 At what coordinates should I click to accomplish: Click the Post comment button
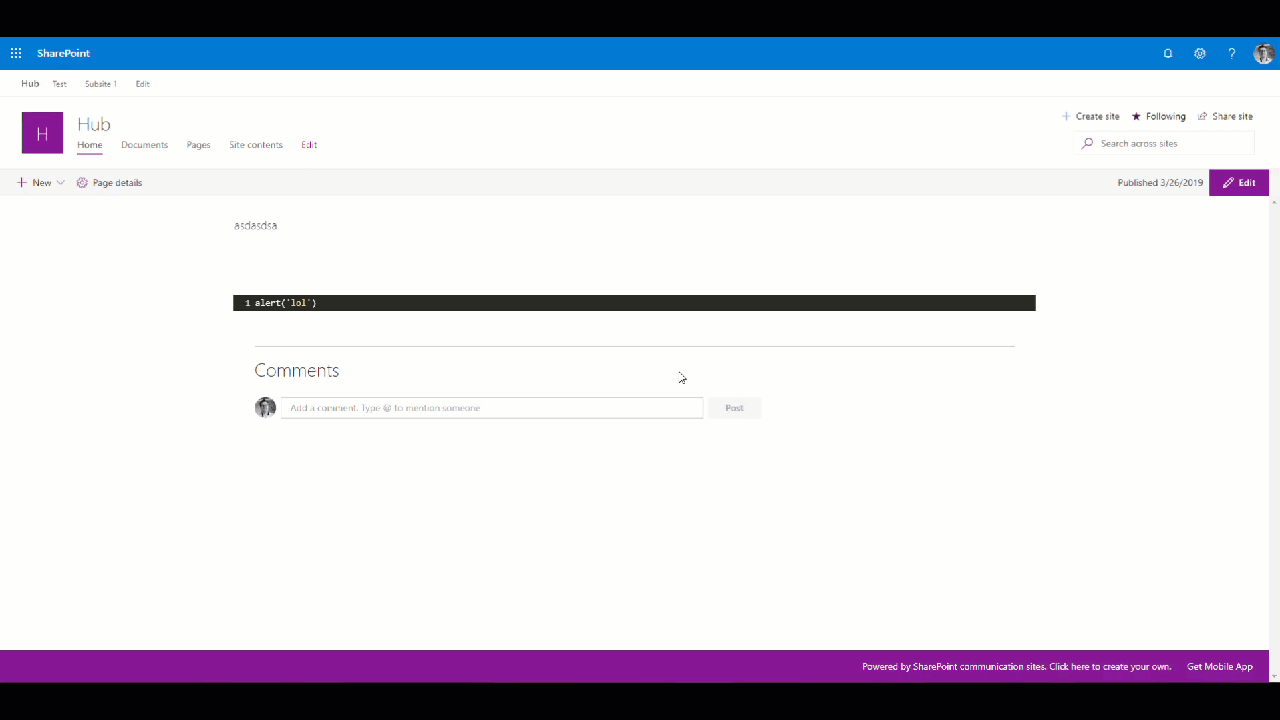click(735, 408)
